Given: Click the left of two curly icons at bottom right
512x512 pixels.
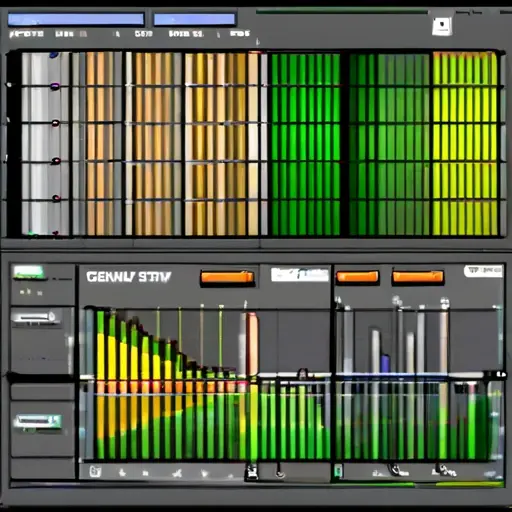Looking at the screenshot, I should [396, 470].
